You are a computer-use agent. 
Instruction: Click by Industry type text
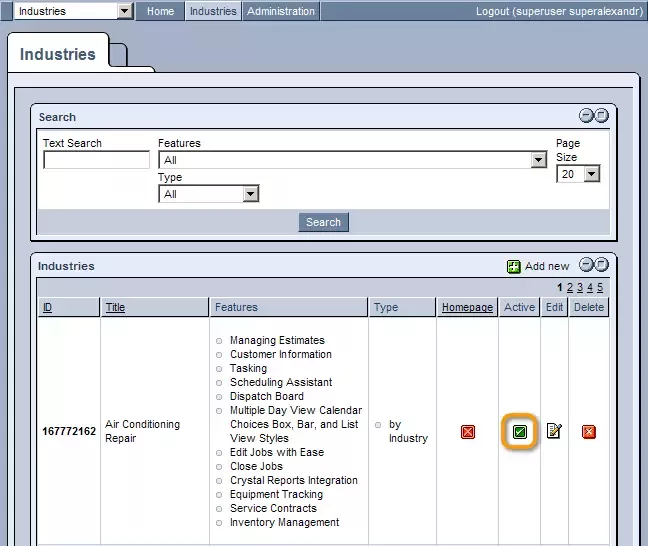(408, 431)
